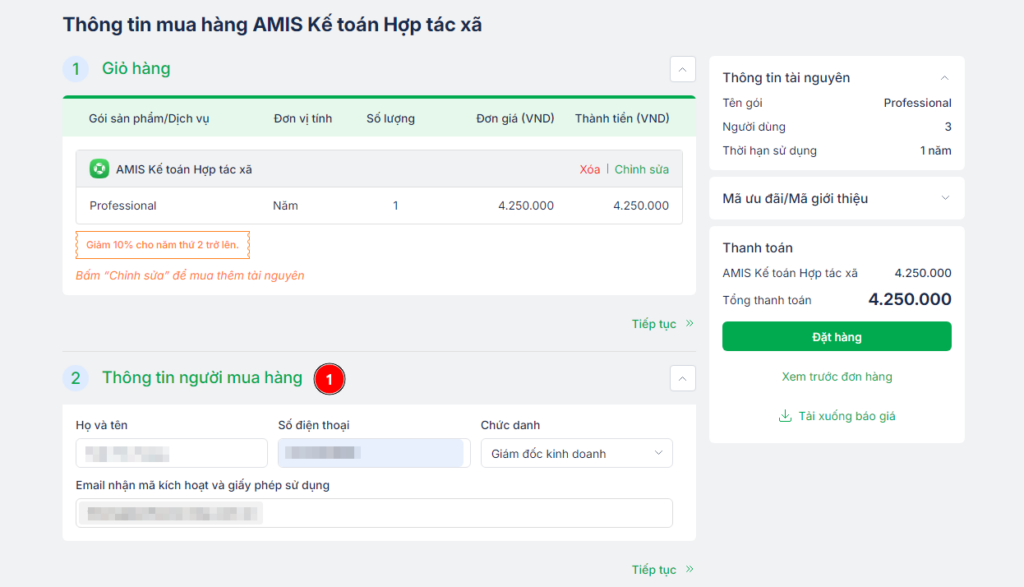
Task: Collapse the Thông tin người mua hàng section
Action: pos(682,379)
